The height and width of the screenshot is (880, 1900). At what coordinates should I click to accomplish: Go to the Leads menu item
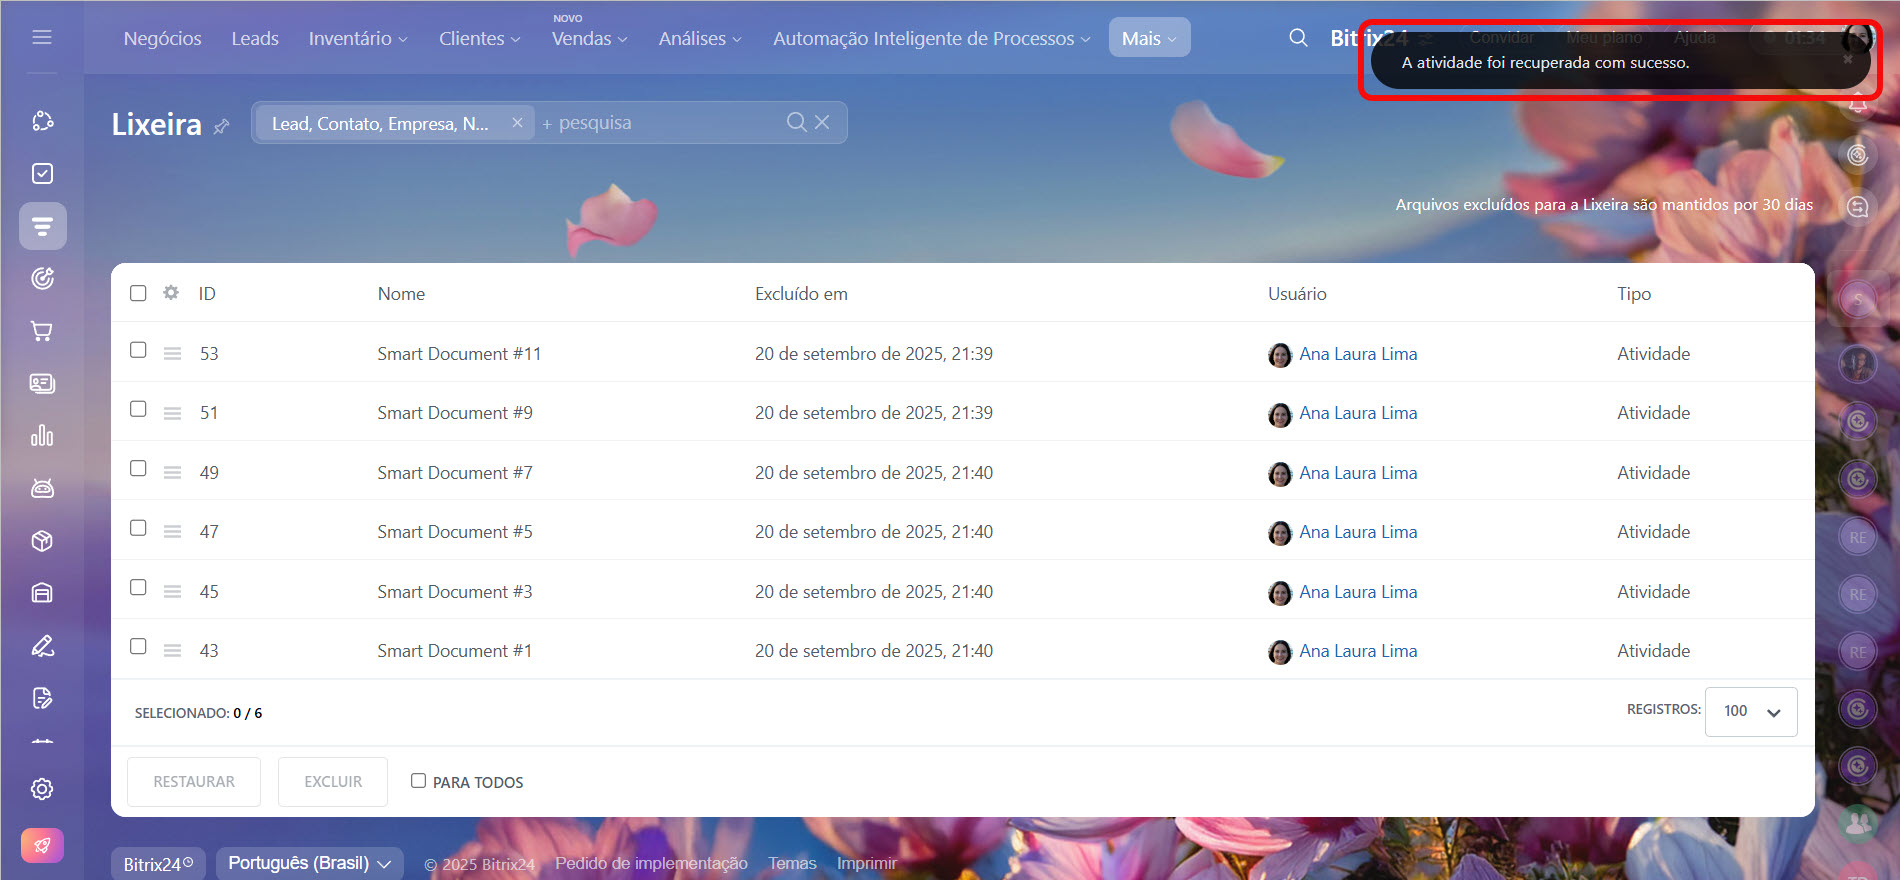255,39
